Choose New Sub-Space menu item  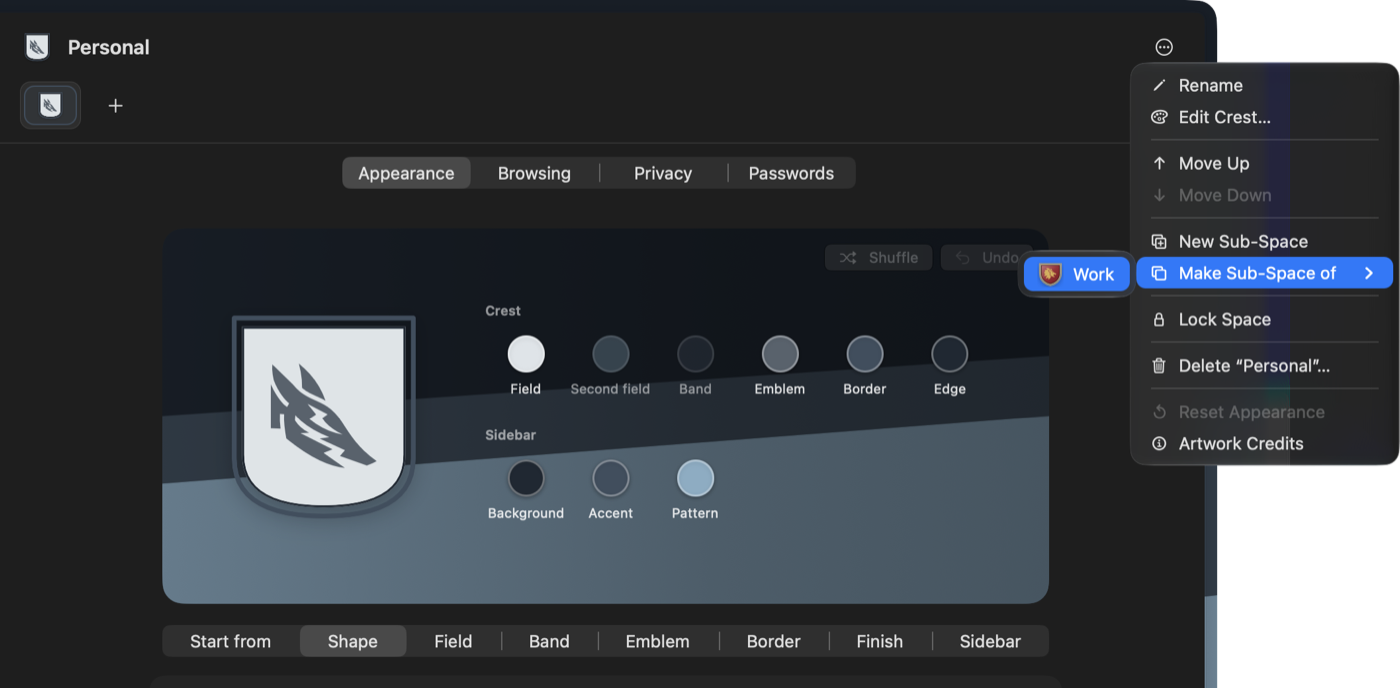coord(1265,241)
